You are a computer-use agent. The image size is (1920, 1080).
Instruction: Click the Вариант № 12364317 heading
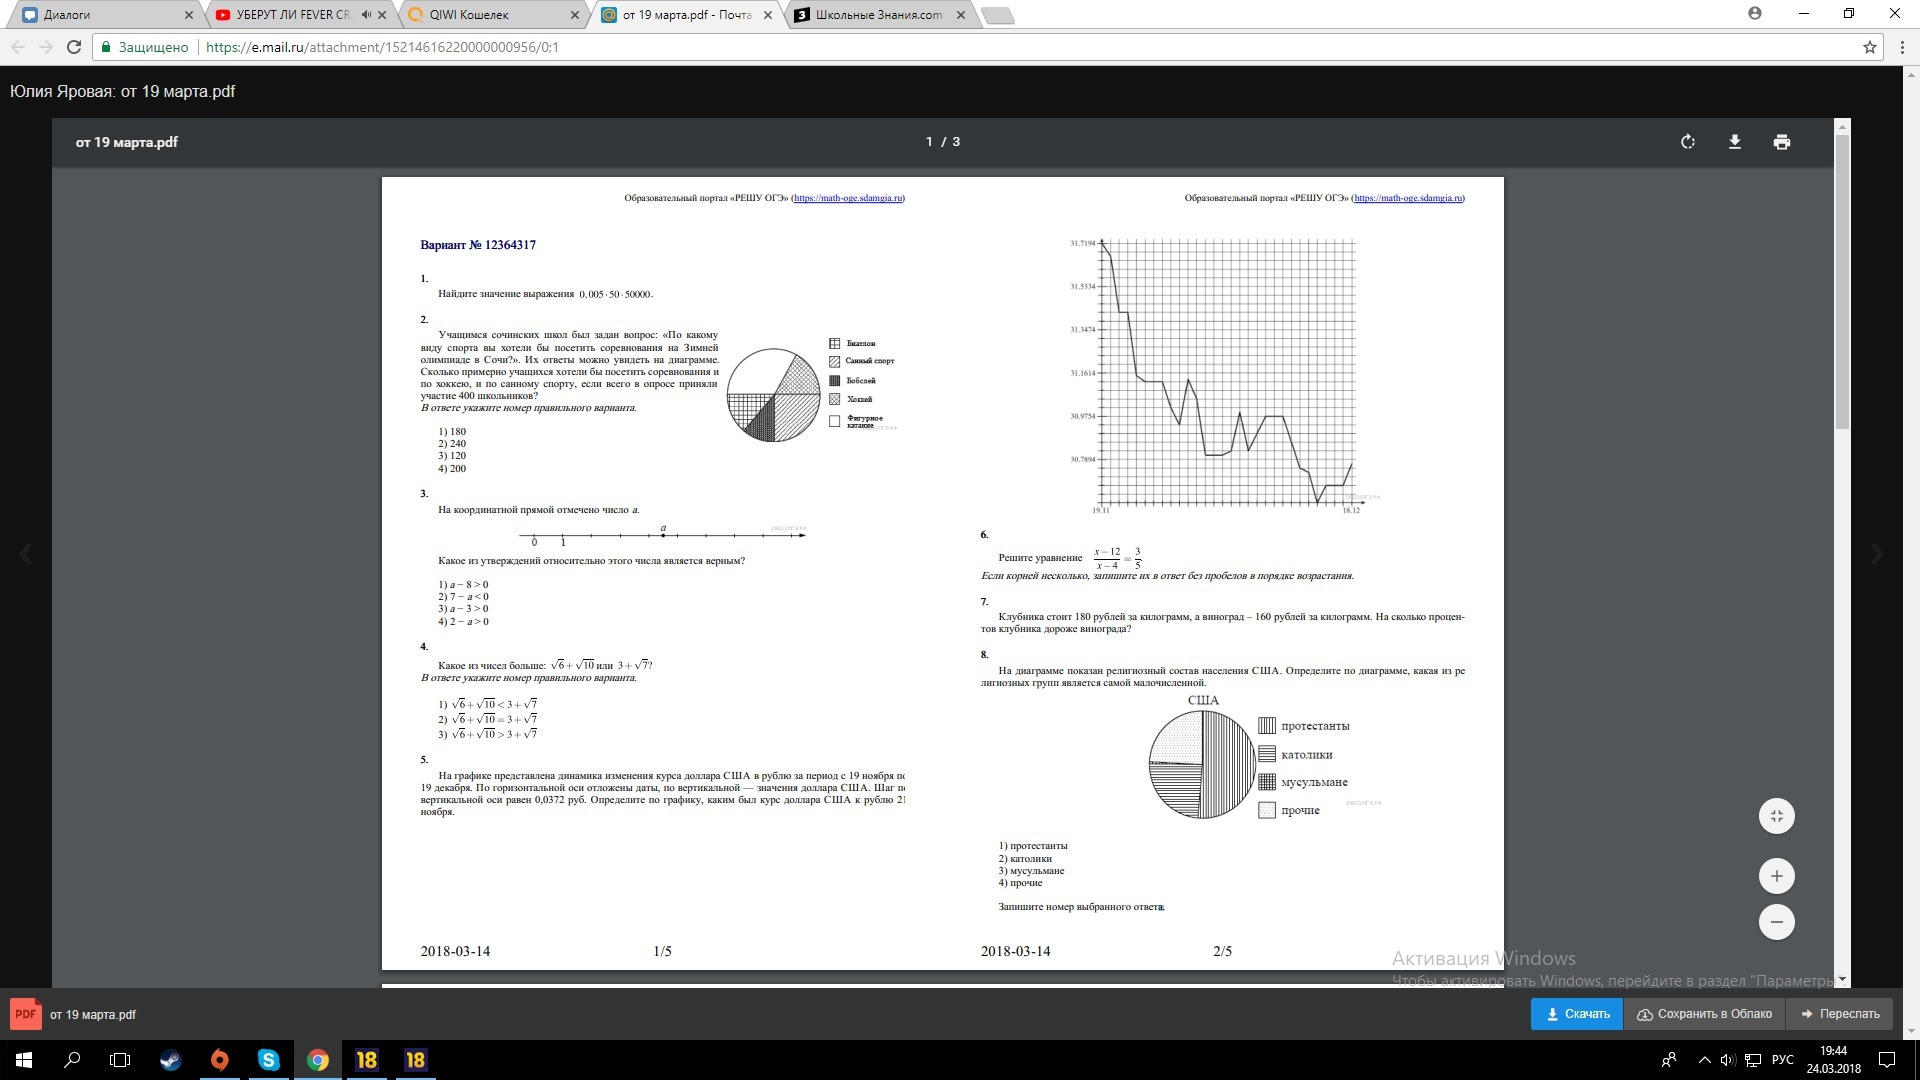click(478, 245)
